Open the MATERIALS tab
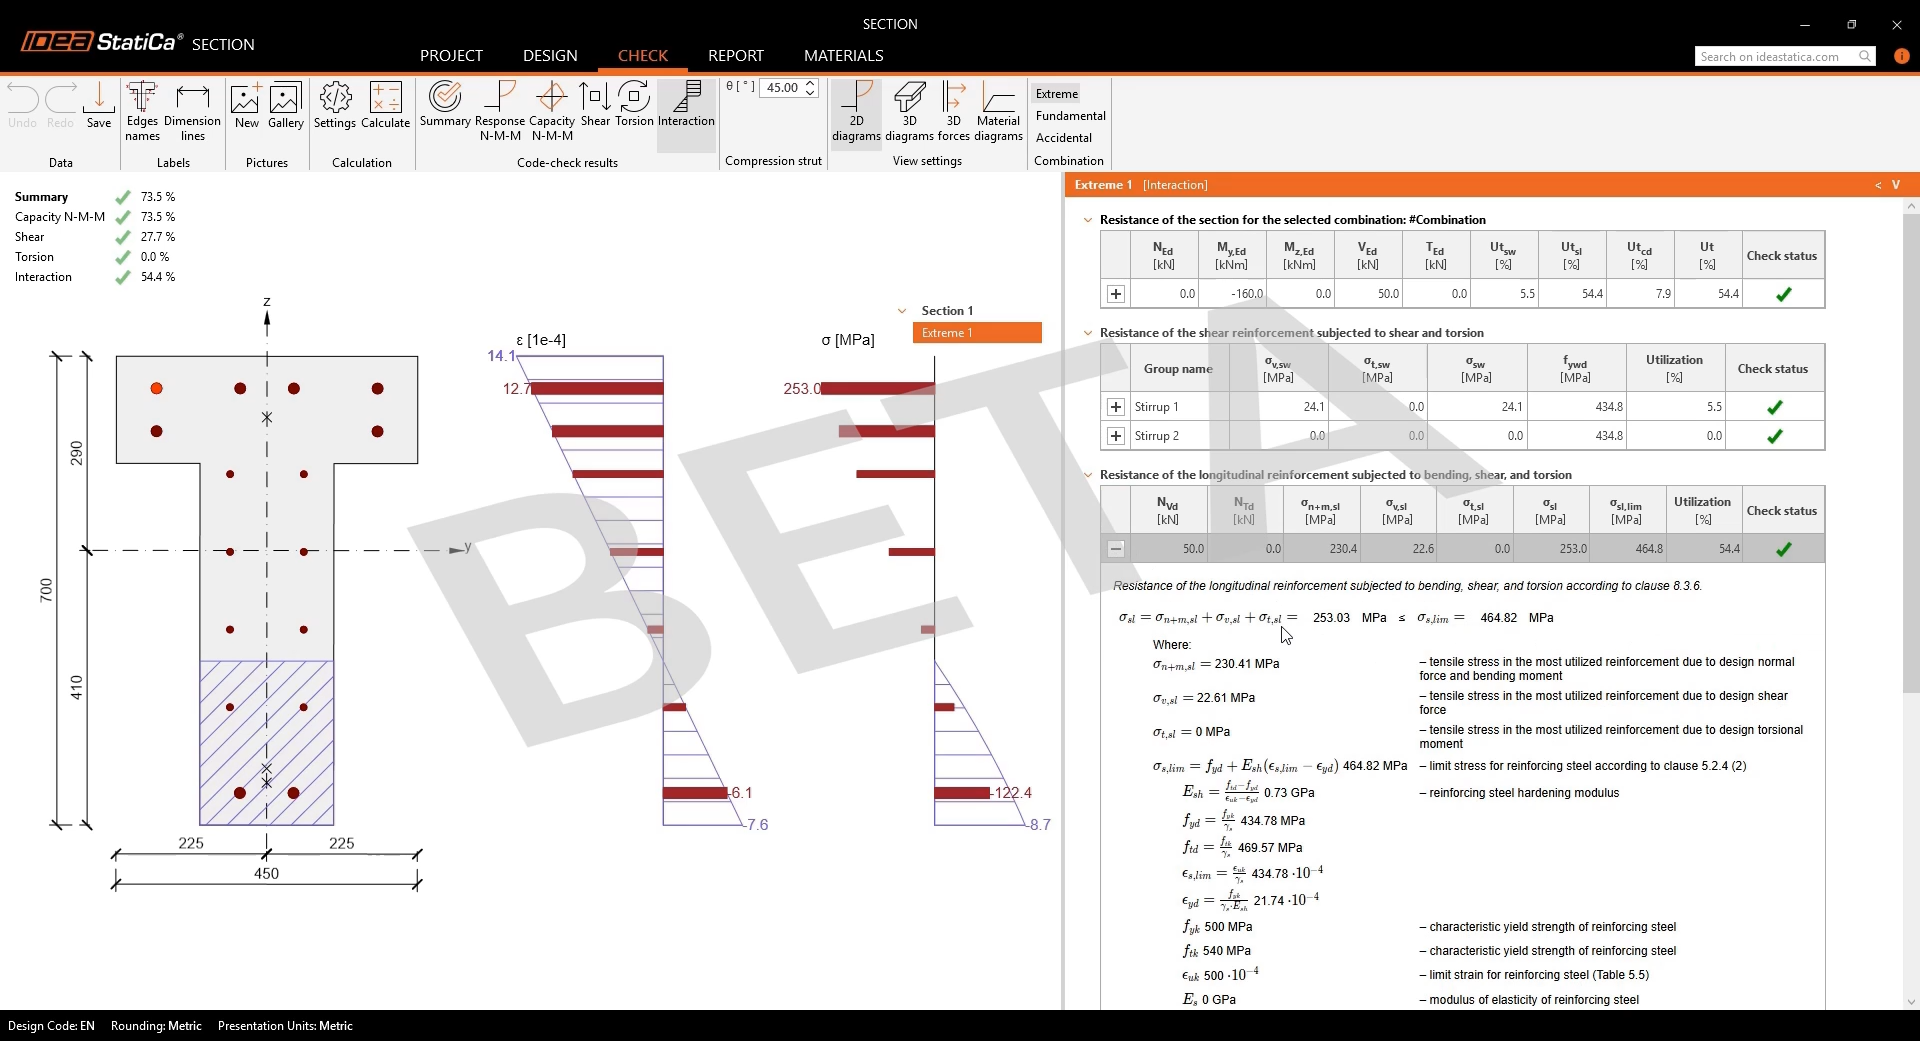The height and width of the screenshot is (1041, 1920). click(843, 56)
